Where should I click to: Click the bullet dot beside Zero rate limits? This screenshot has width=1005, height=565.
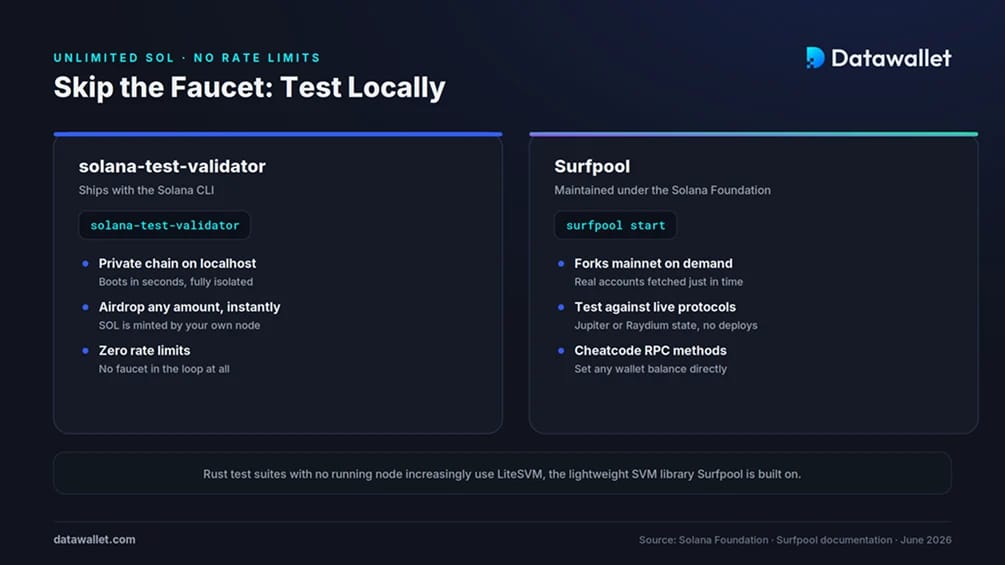85,350
